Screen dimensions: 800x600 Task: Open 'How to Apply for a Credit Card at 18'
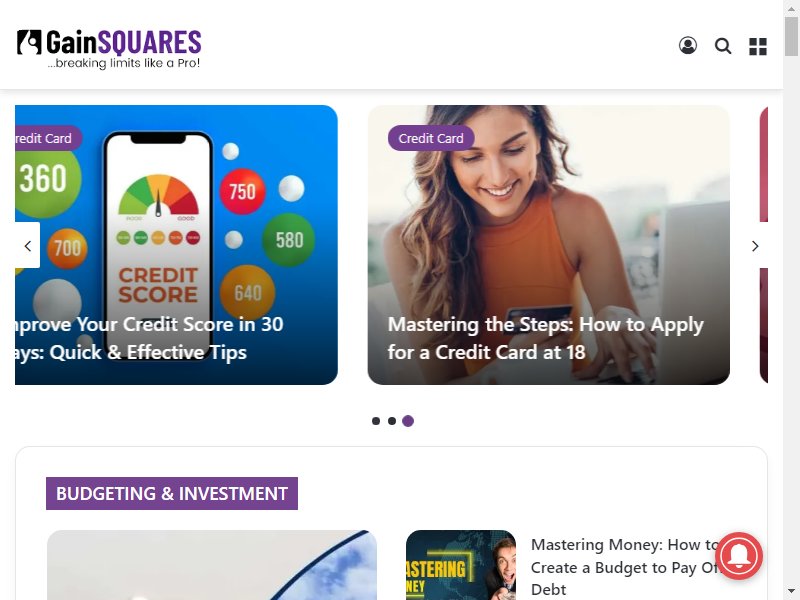[x=545, y=338]
